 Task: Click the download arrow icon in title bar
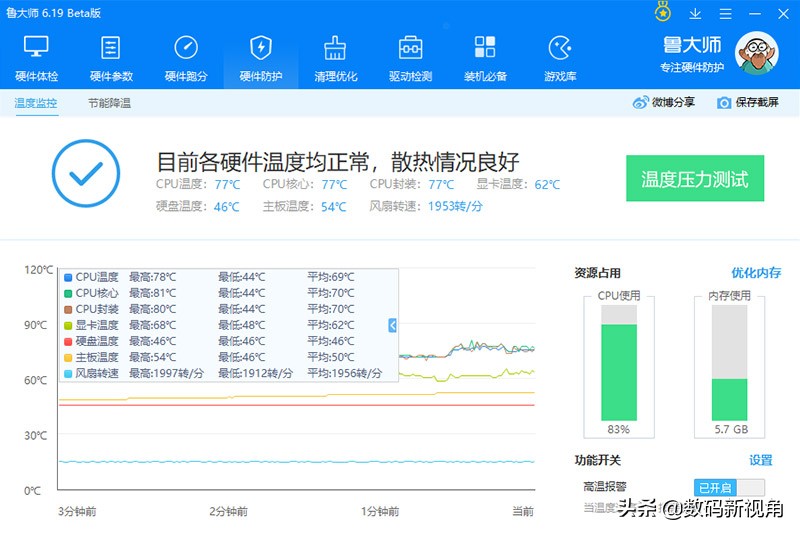coord(695,14)
